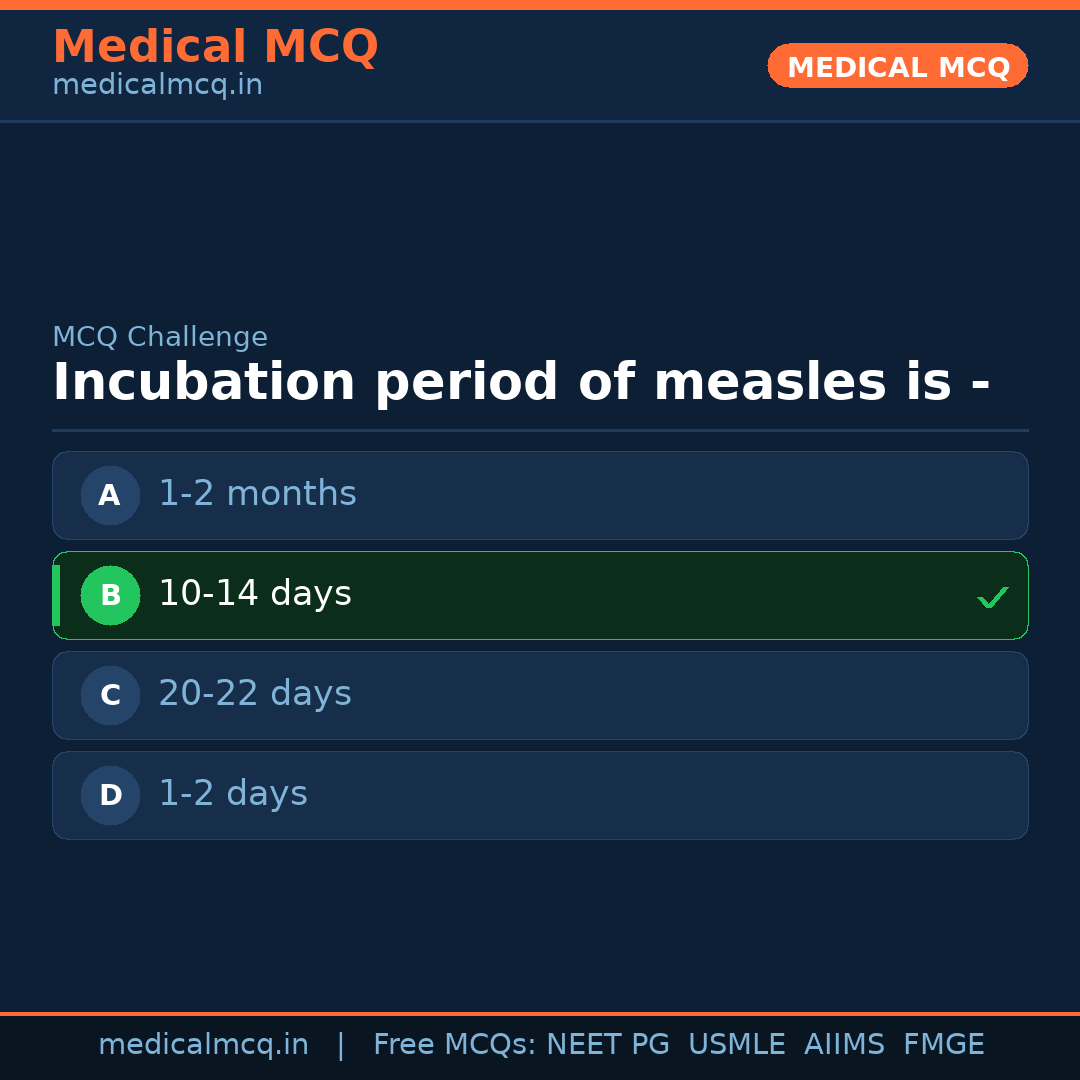Screen dimensions: 1080x1080
Task: Select the '1-2 months' answer text
Action: tap(257, 494)
